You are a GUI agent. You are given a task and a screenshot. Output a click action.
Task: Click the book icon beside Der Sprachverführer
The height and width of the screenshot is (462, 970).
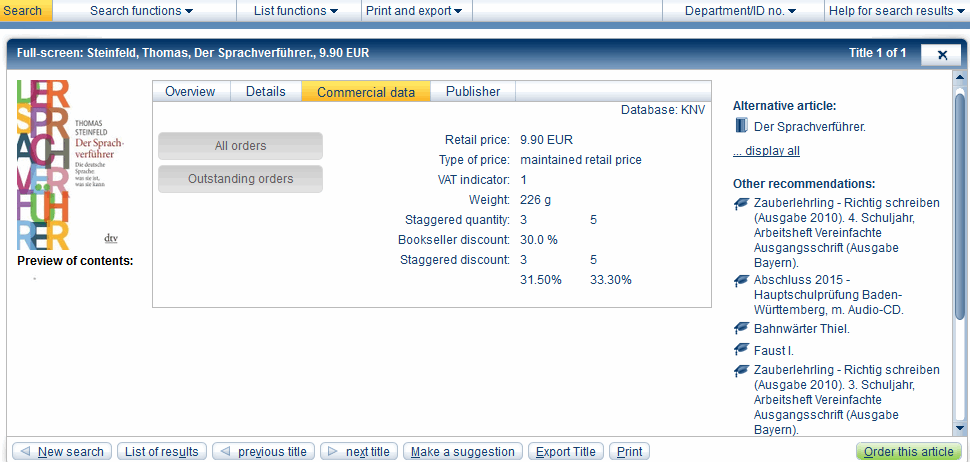point(741,126)
